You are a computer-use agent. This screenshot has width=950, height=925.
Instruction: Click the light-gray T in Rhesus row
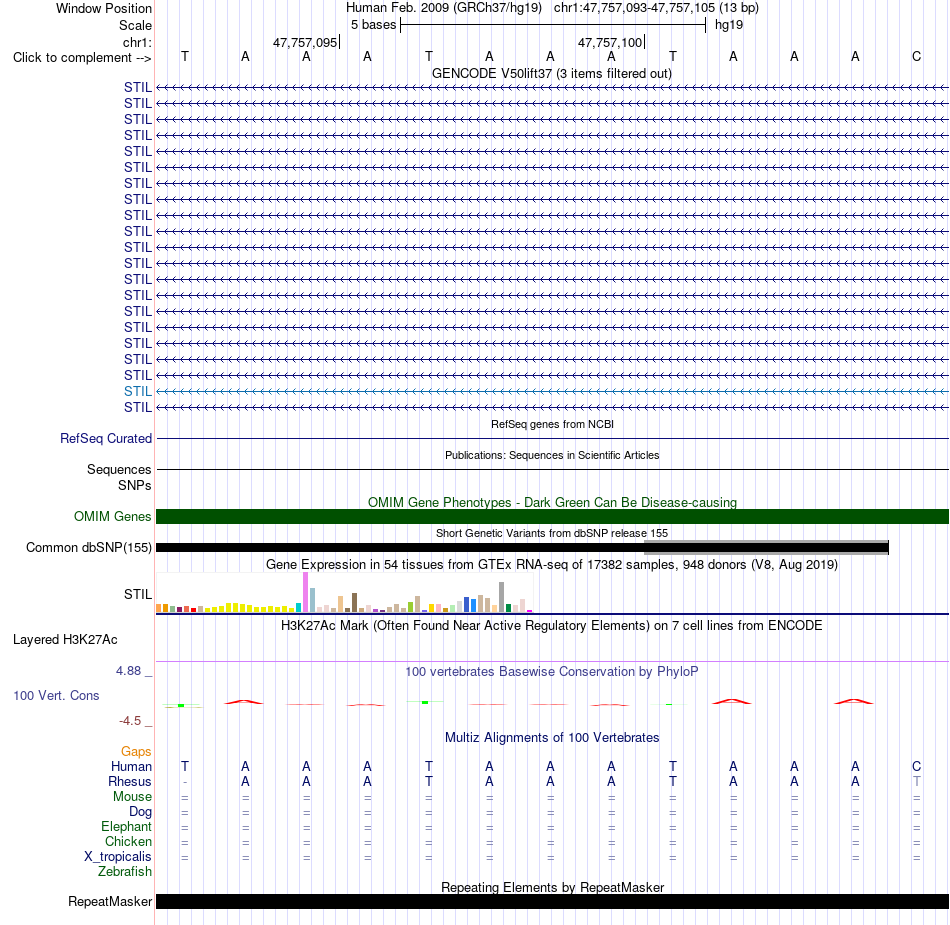pos(916,781)
